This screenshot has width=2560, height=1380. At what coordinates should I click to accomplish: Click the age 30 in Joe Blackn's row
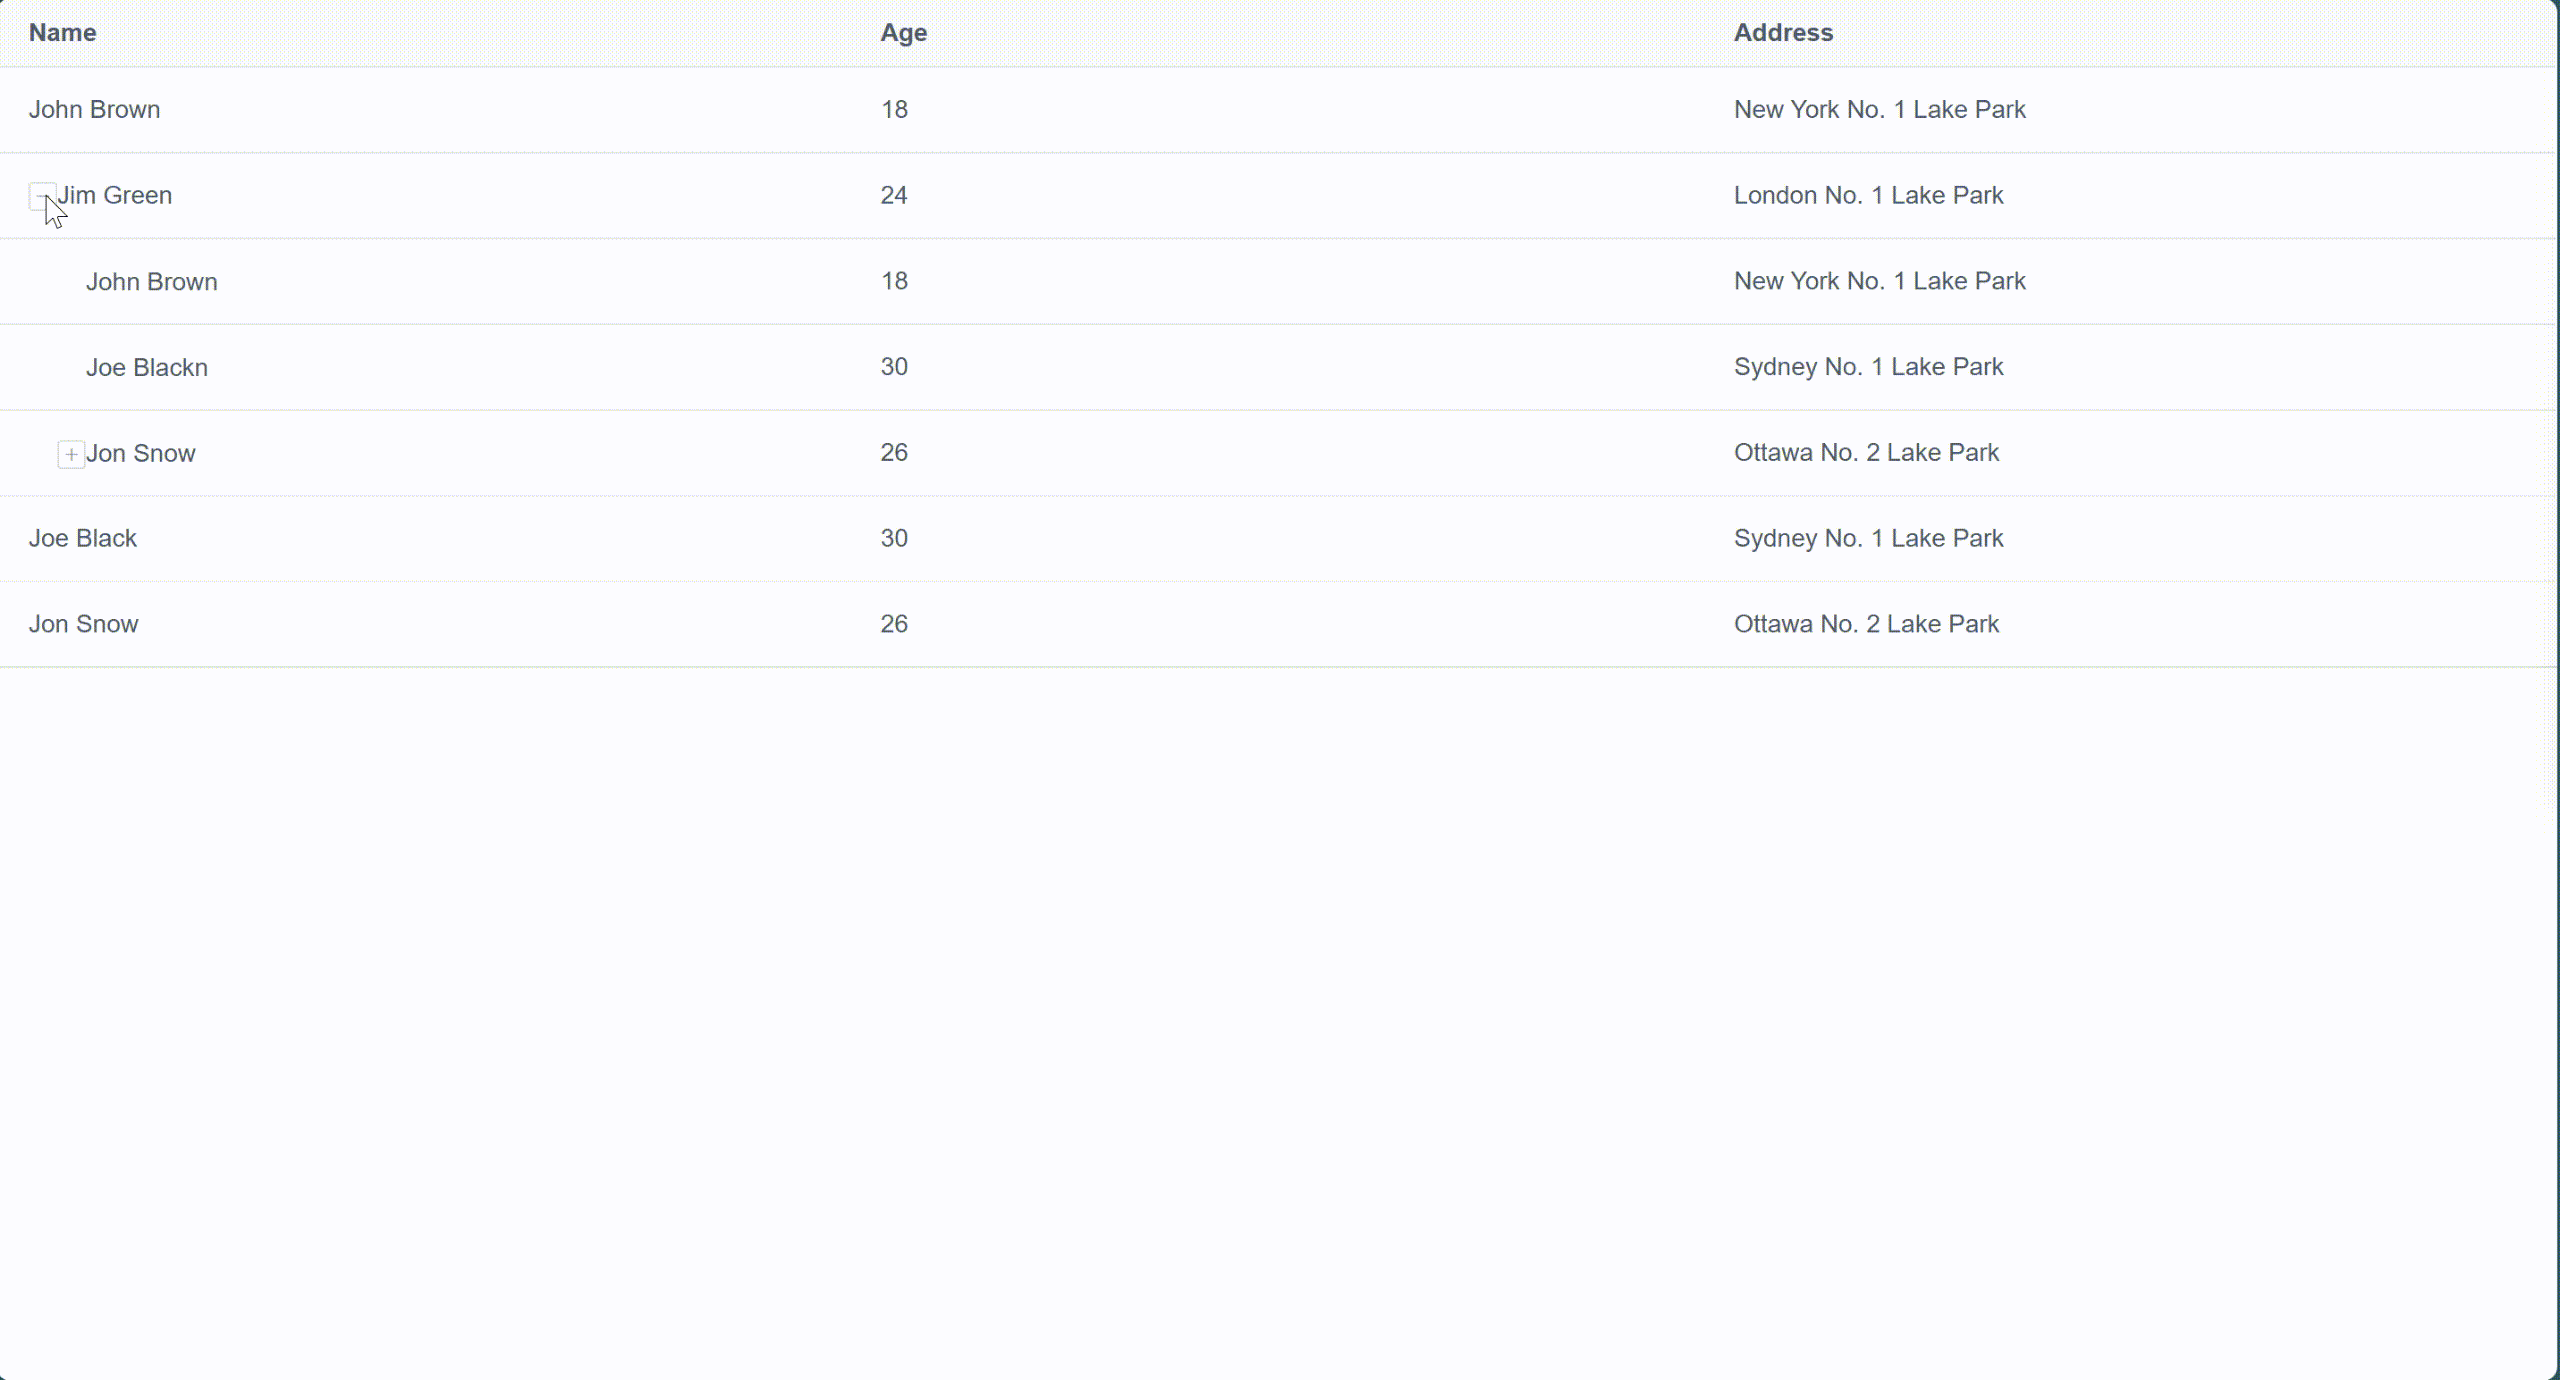click(893, 367)
